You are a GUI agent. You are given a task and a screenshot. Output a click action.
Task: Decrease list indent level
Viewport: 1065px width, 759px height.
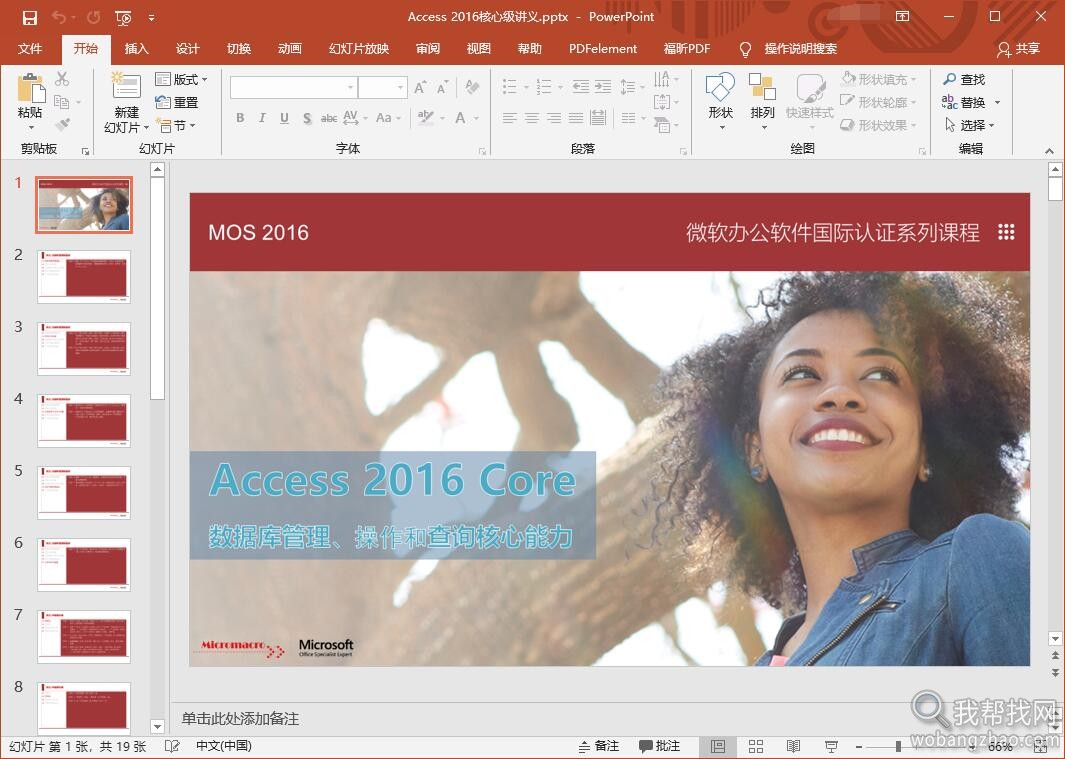point(580,86)
